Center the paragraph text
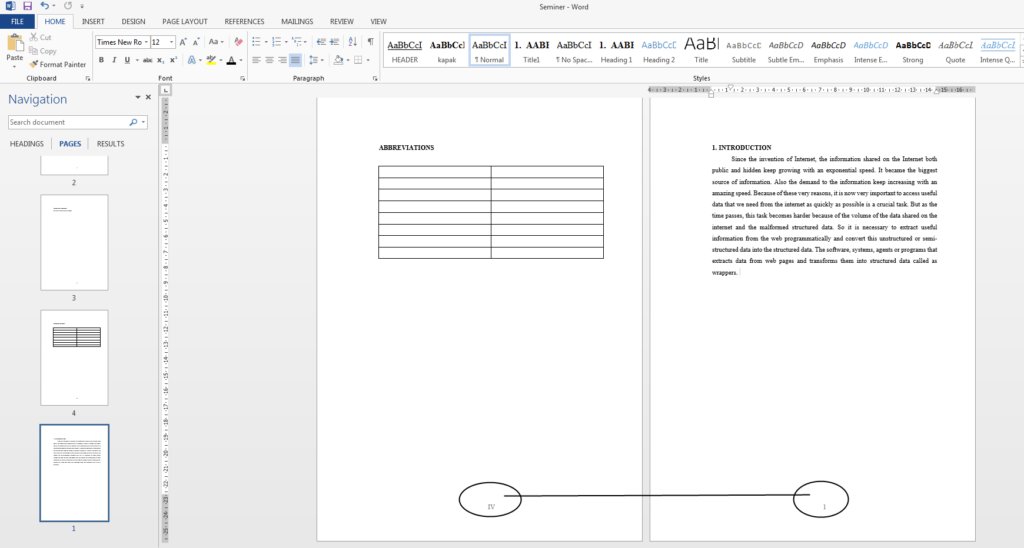The image size is (1024, 548). 269,60
